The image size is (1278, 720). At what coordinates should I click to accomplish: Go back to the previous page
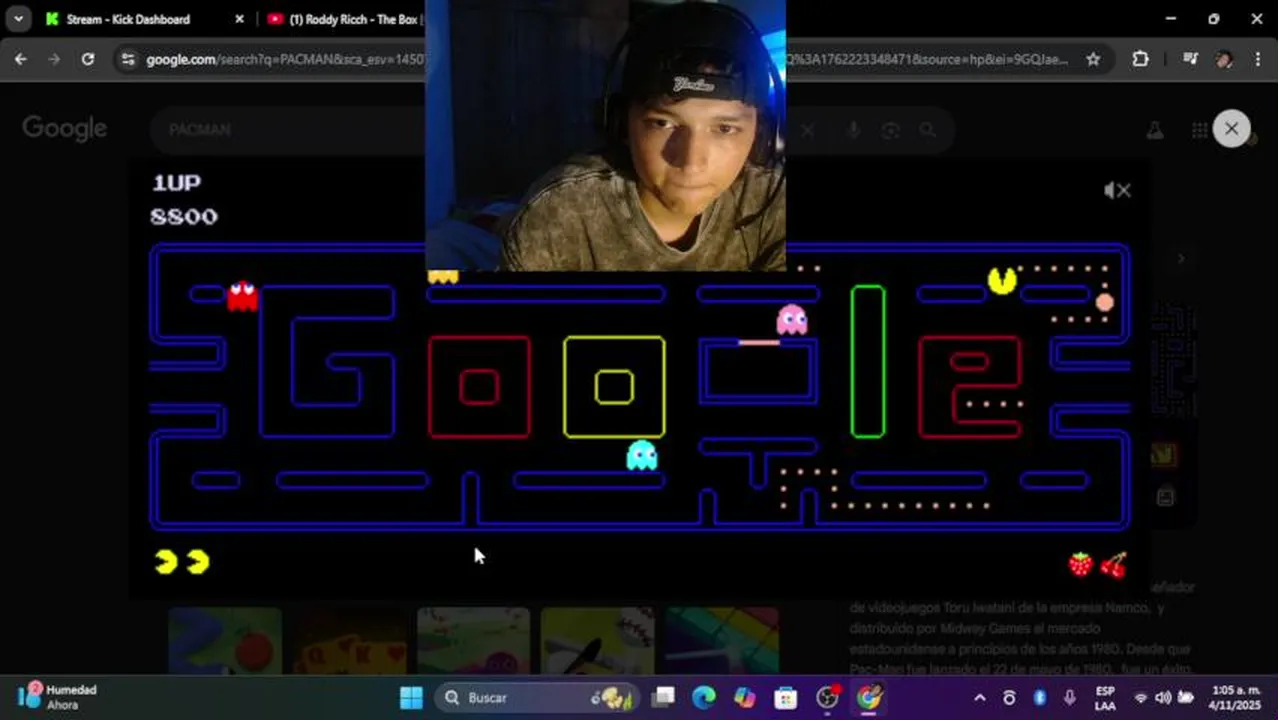(21, 59)
